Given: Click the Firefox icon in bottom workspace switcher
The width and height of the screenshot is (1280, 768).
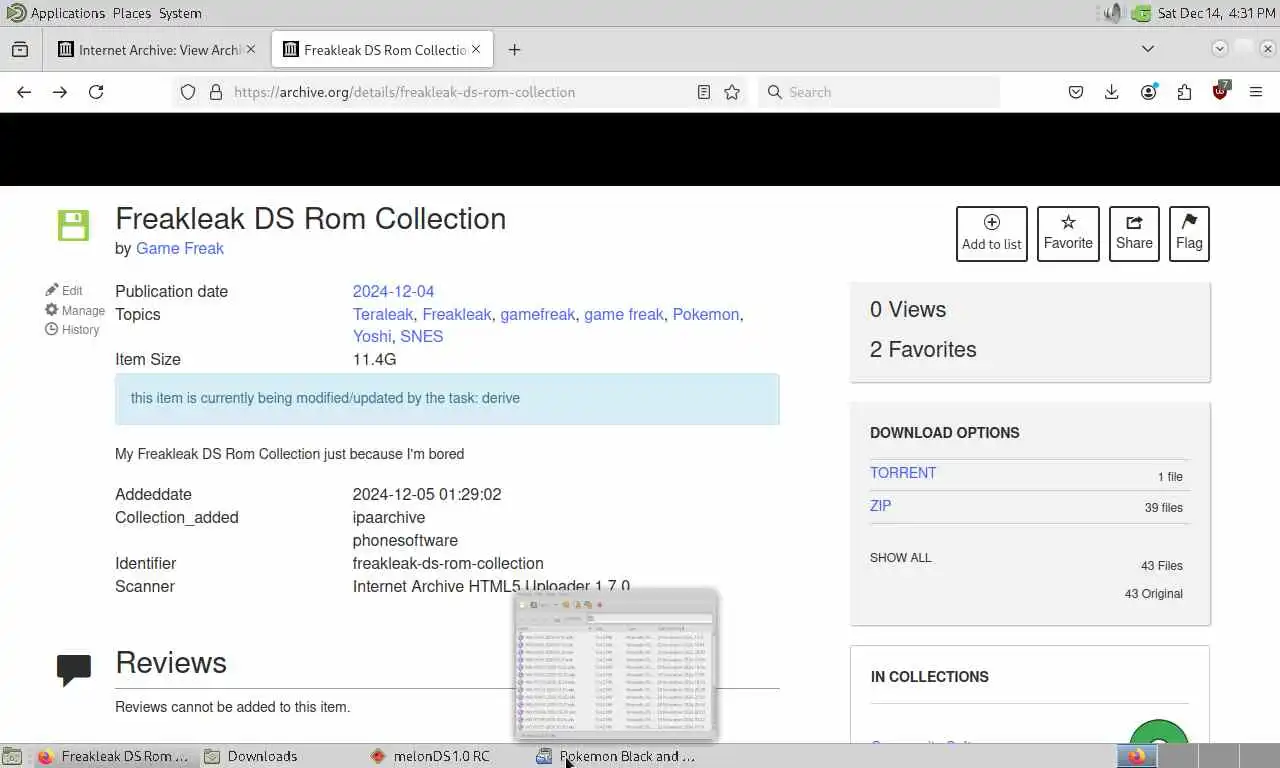Looking at the screenshot, I should 1136,756.
